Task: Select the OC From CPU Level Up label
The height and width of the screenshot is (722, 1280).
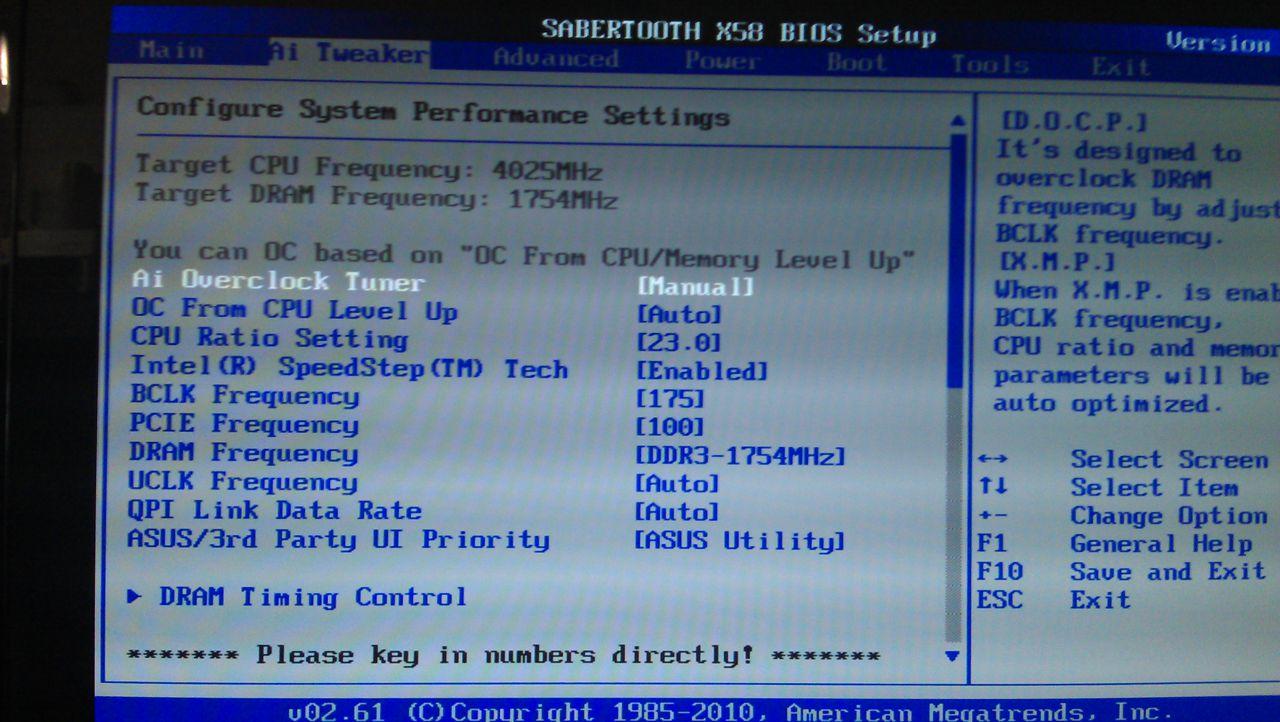Action: coord(295,310)
